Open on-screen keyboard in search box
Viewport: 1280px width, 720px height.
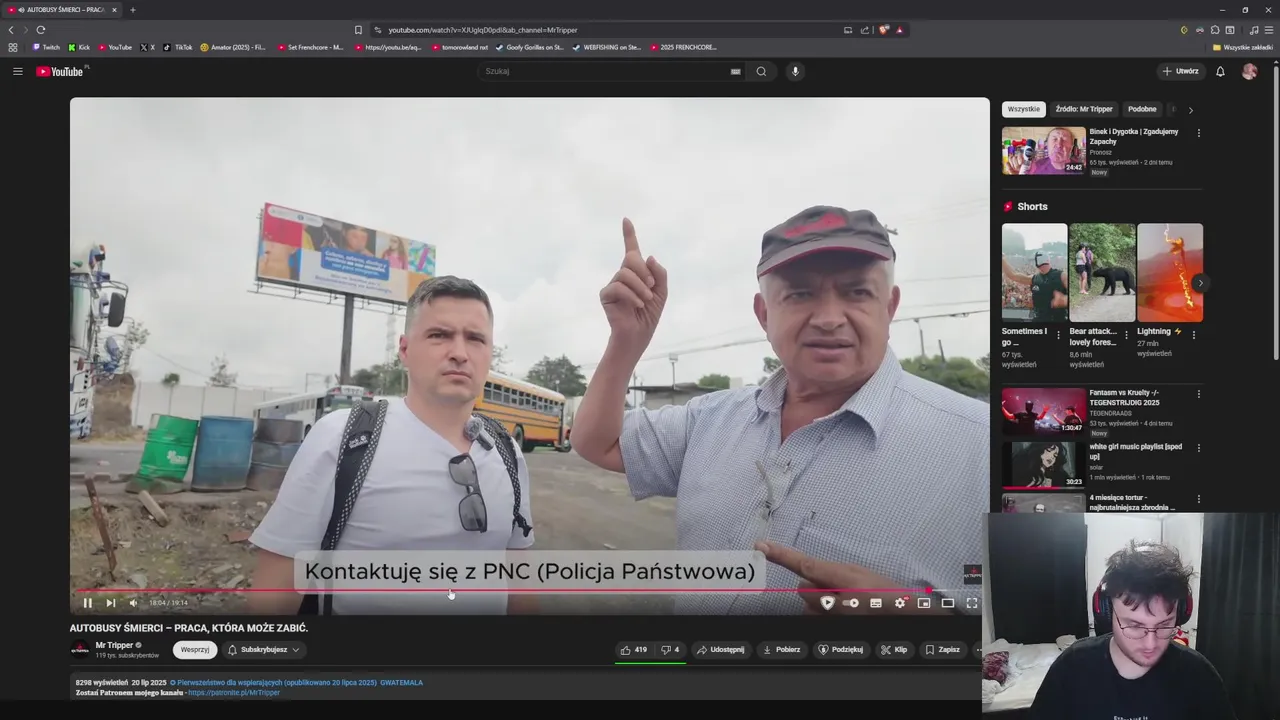tap(736, 71)
